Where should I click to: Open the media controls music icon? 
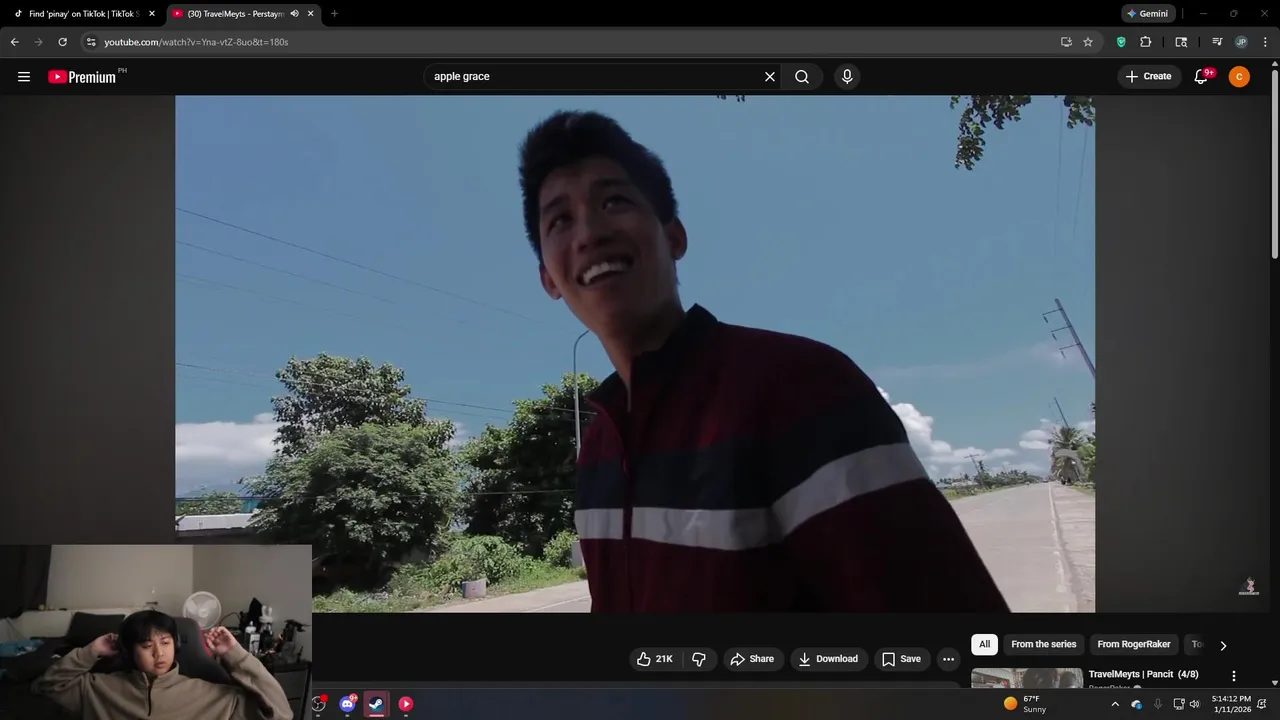point(1217,42)
